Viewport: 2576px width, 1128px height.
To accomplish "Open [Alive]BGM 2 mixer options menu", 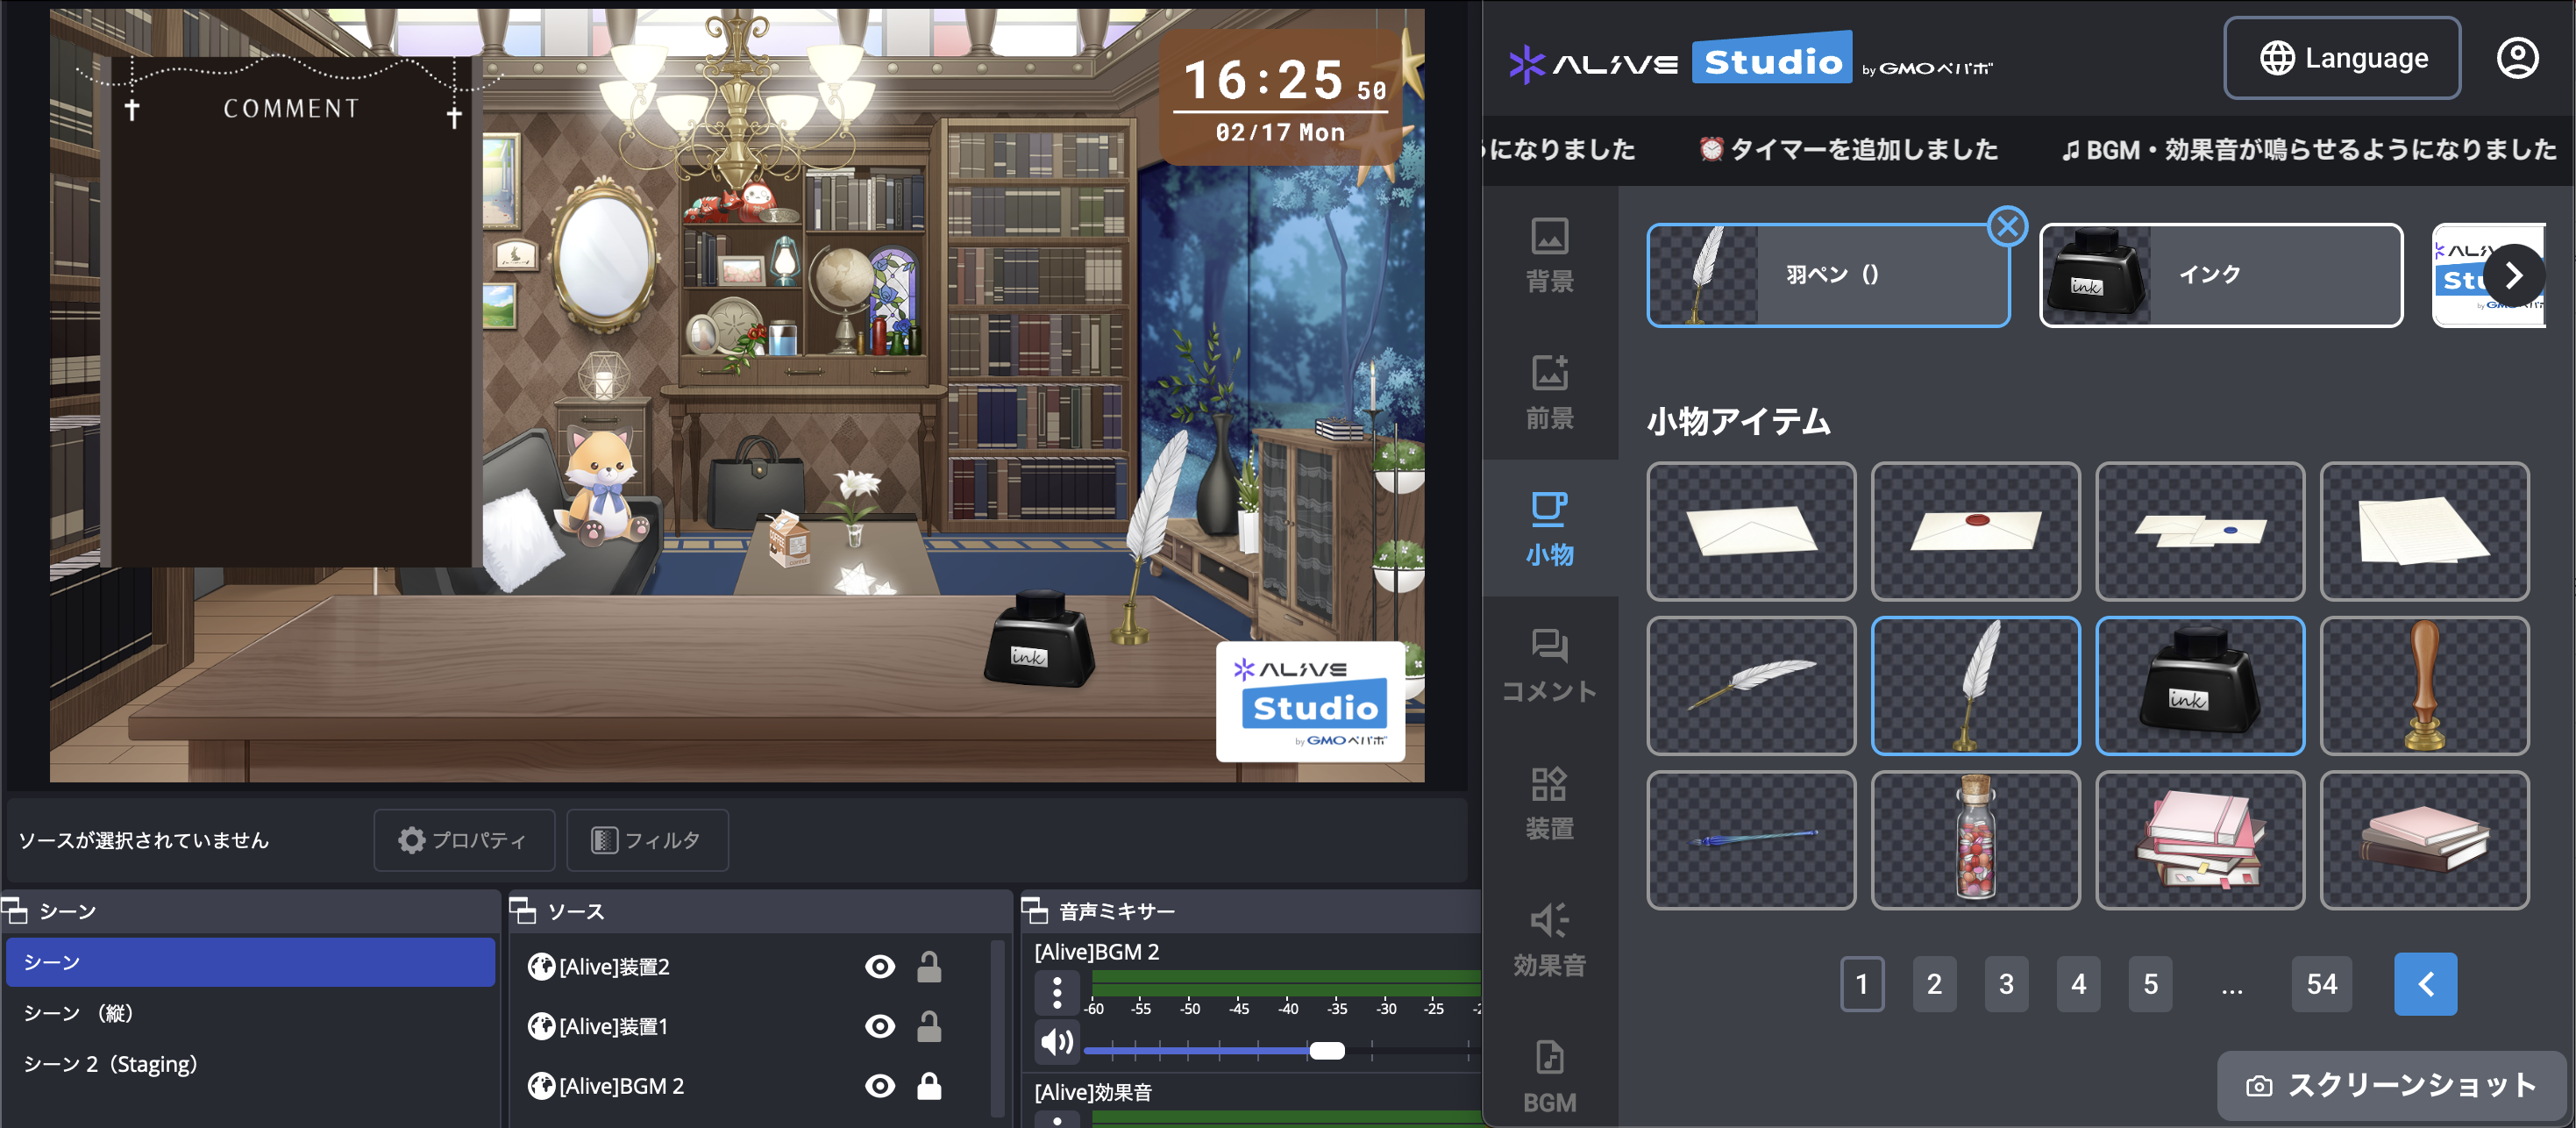I will (x=1057, y=993).
